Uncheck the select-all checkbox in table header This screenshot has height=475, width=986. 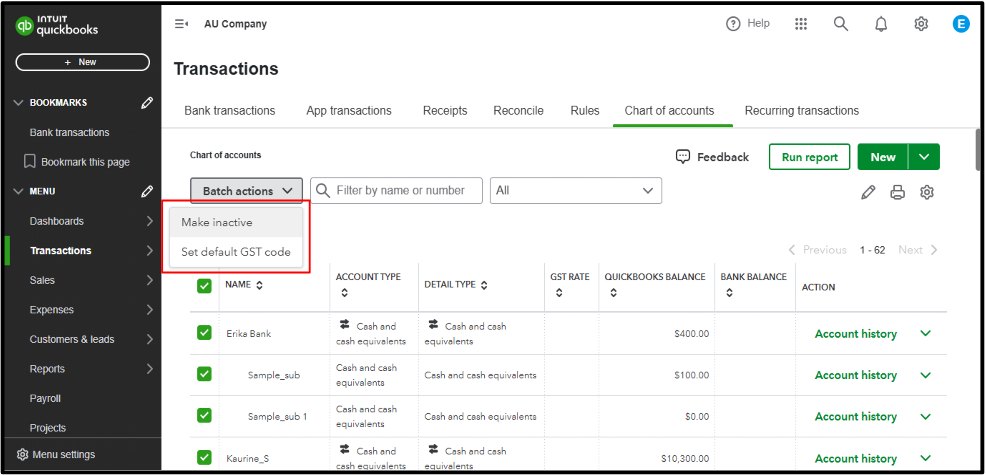coord(204,286)
